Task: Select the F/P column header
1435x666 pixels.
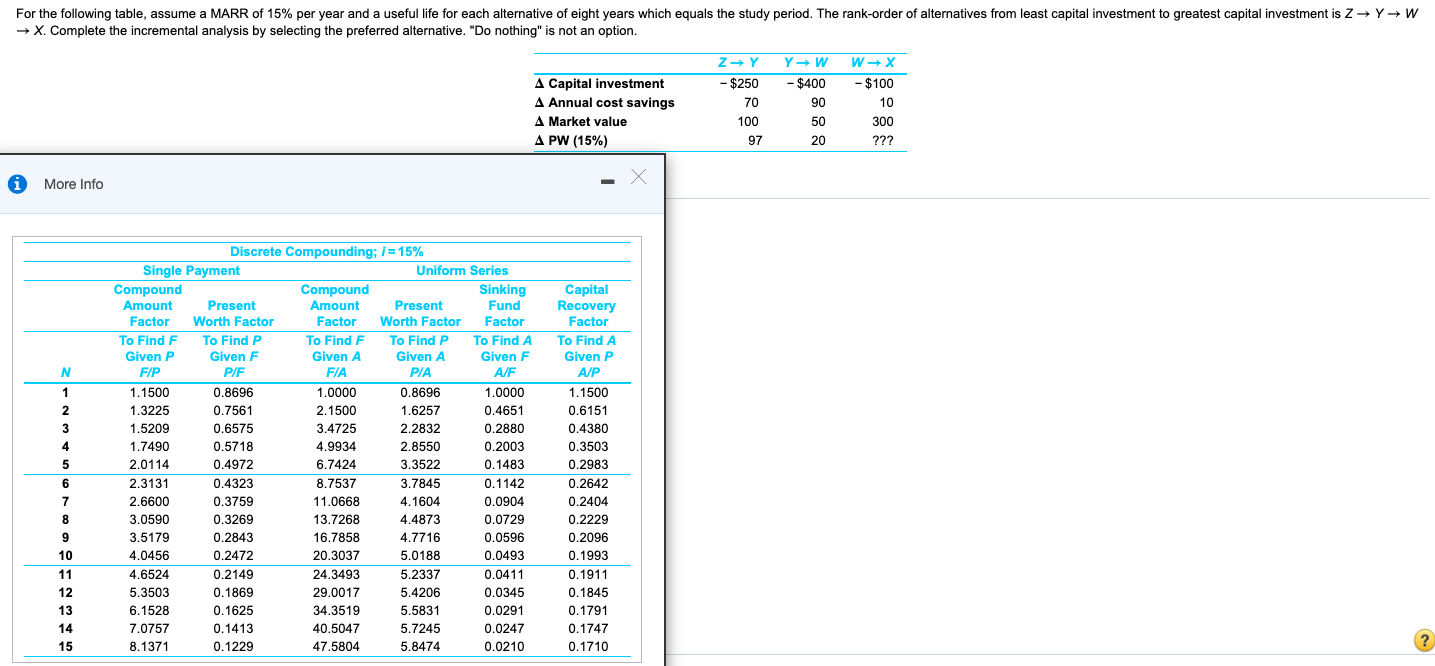Action: 149,372
